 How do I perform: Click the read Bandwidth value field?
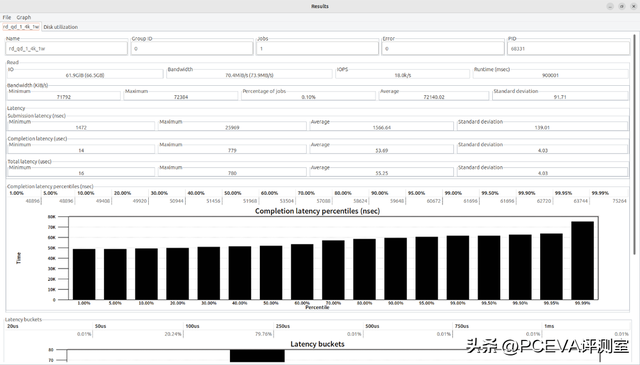point(249,75)
